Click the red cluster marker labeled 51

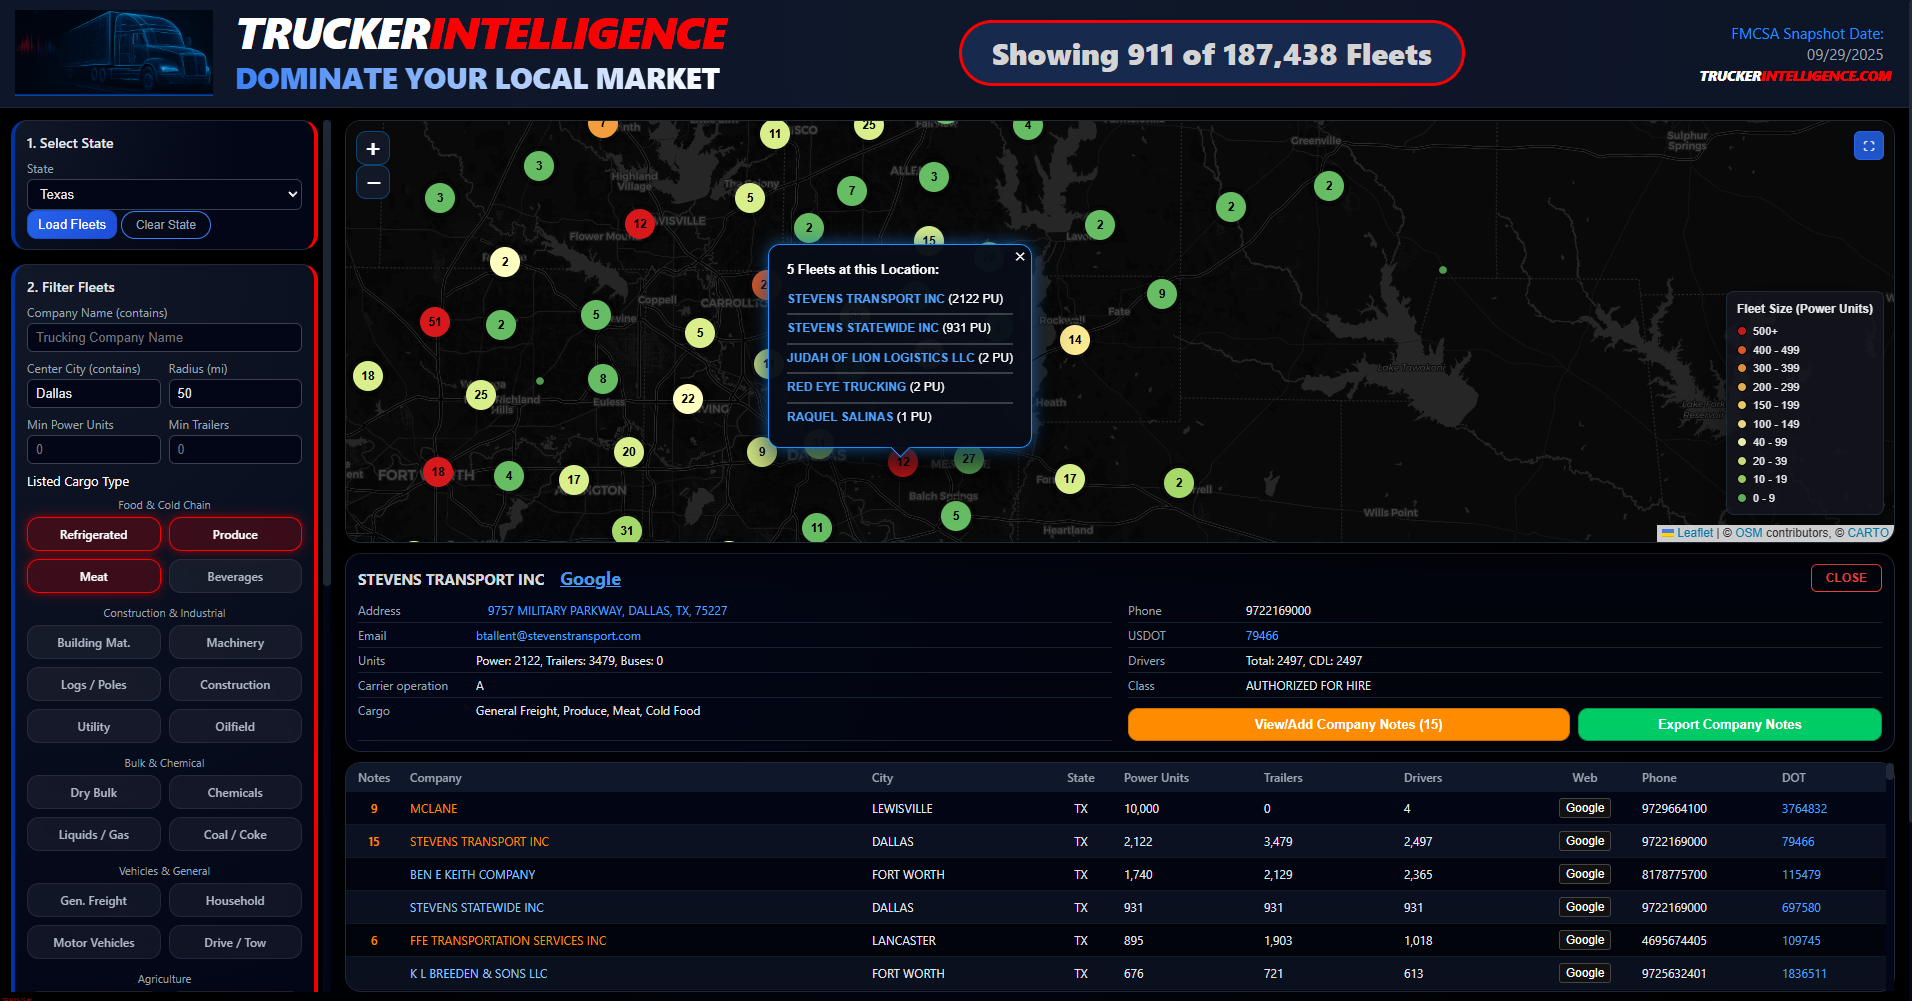coord(434,322)
